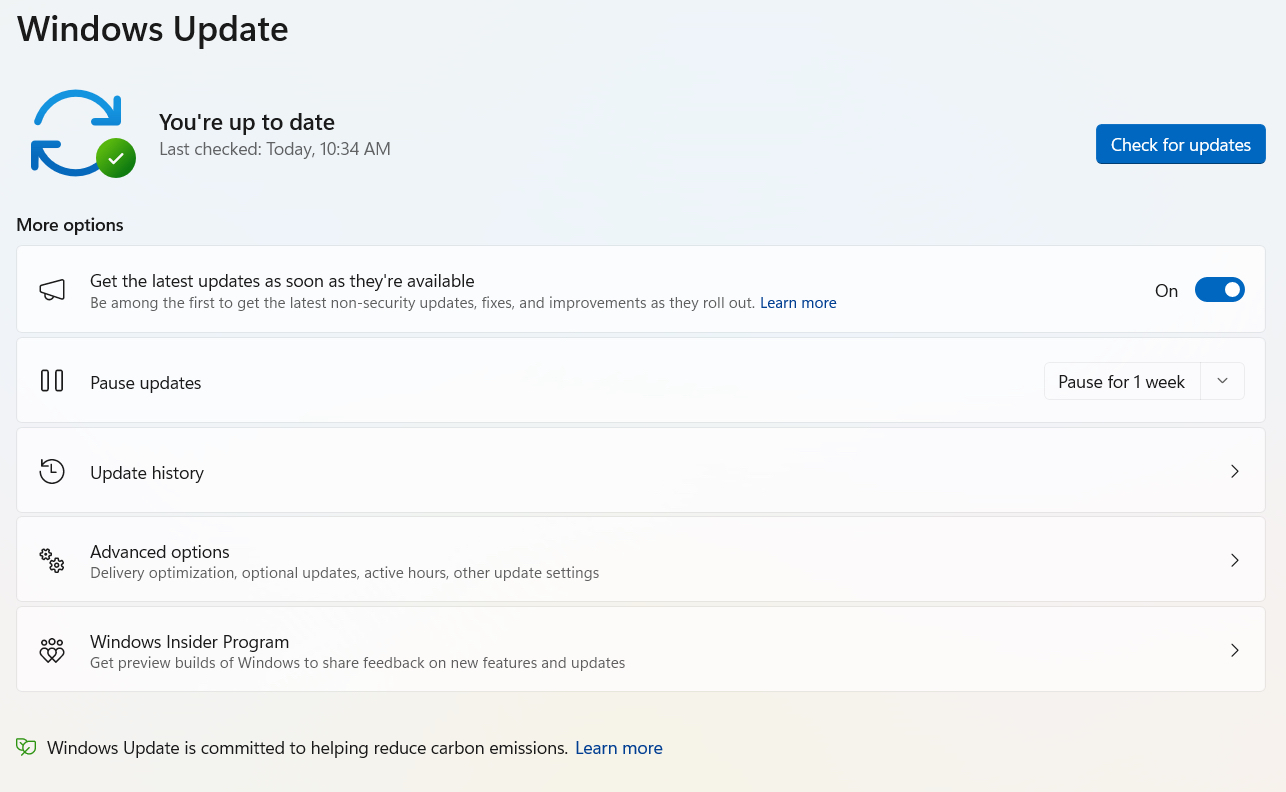Click the pause icon beside Pause updates

click(52, 381)
